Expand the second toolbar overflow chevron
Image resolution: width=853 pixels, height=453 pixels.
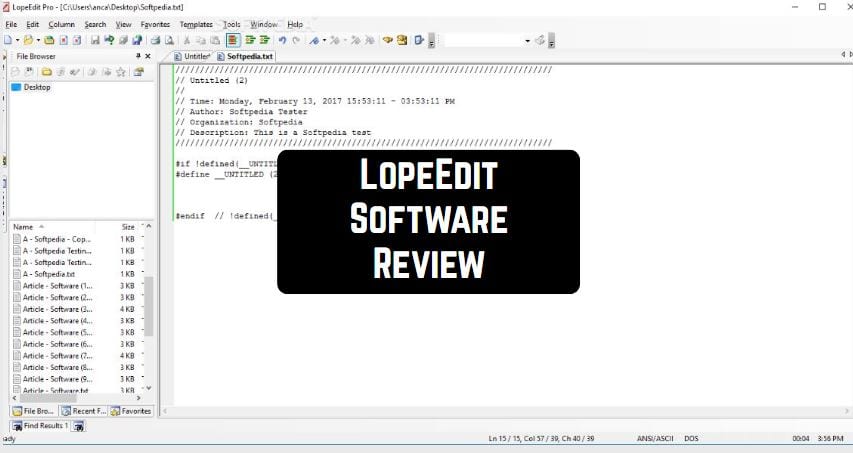click(551, 41)
